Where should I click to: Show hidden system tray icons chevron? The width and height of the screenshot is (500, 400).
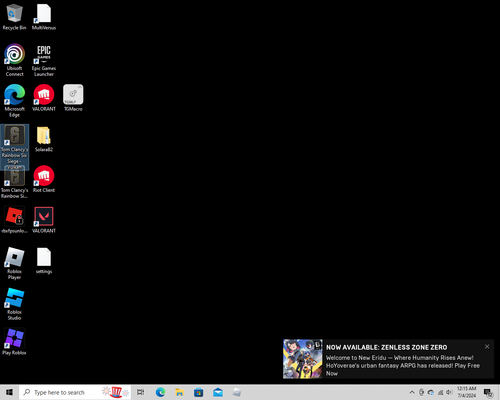click(412, 392)
